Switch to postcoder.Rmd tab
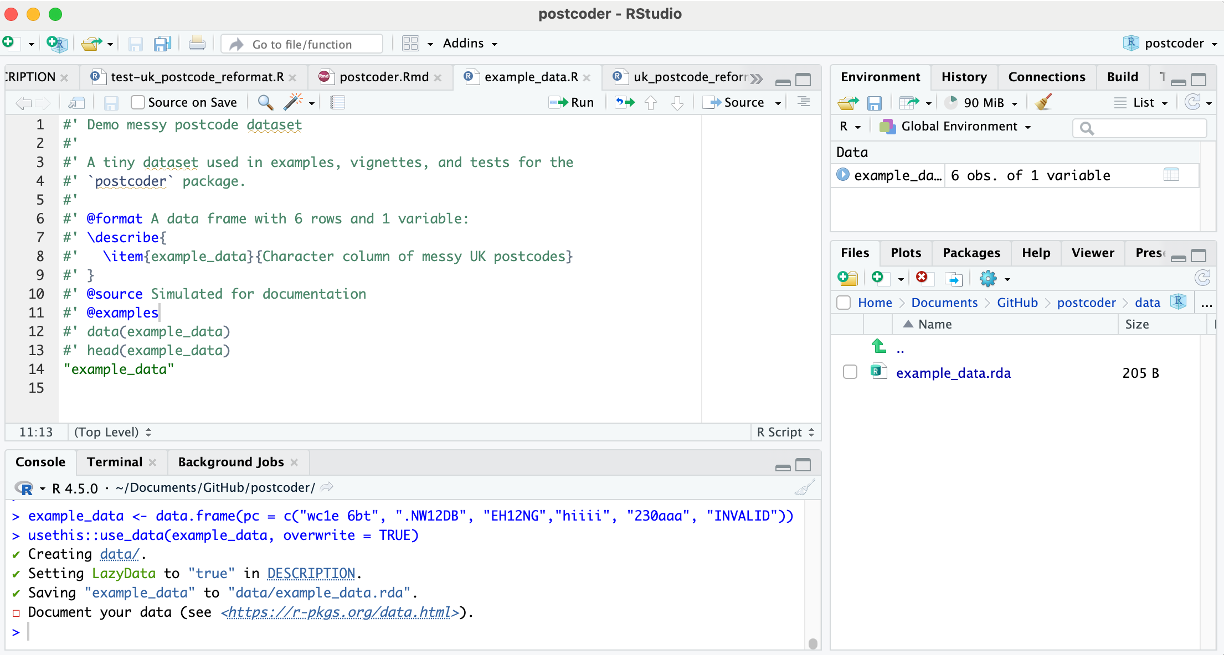The height and width of the screenshot is (656, 1224). click(x=385, y=76)
